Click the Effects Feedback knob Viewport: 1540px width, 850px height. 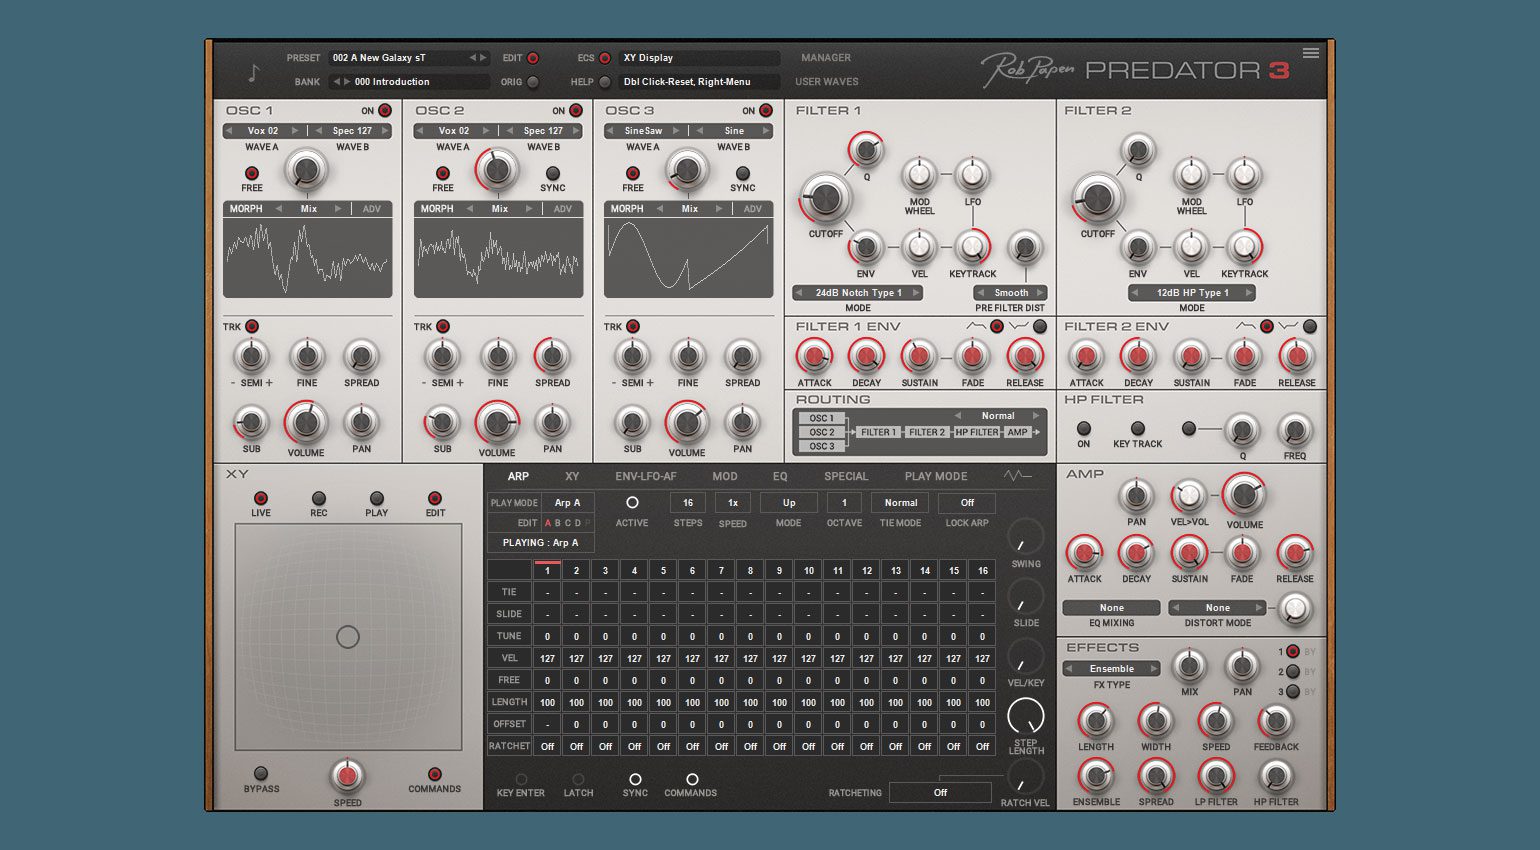click(1276, 721)
